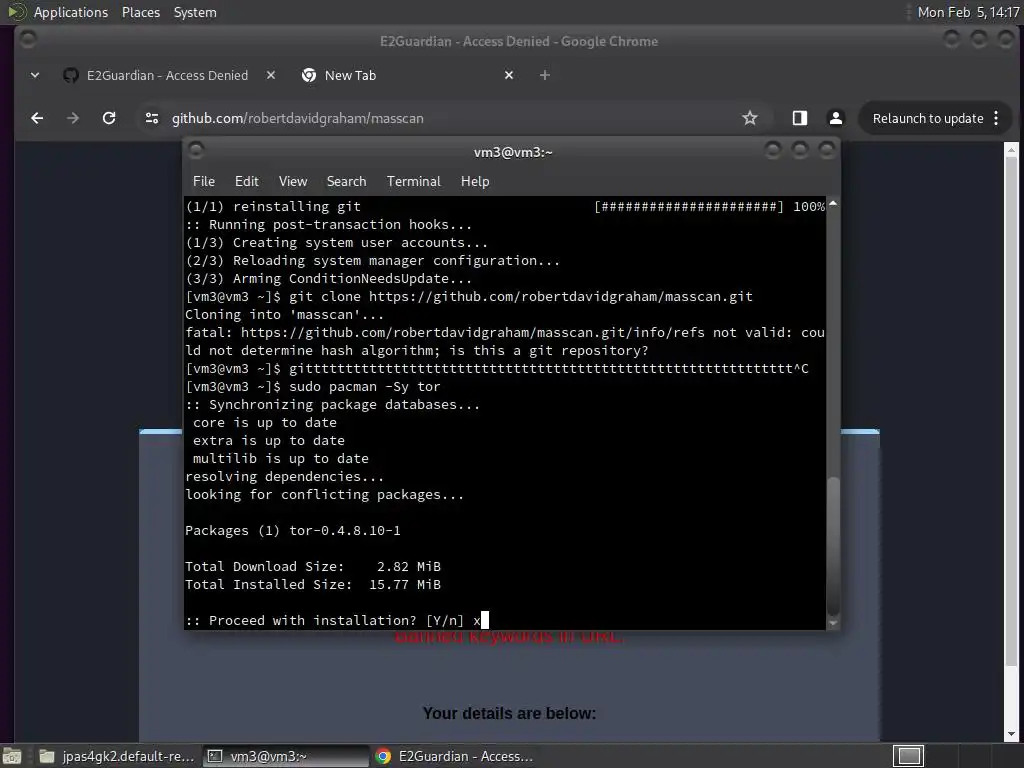This screenshot has height=768, width=1024.
Task: Open jpas4gk2.default-re... taskbar item
Action: [116, 756]
